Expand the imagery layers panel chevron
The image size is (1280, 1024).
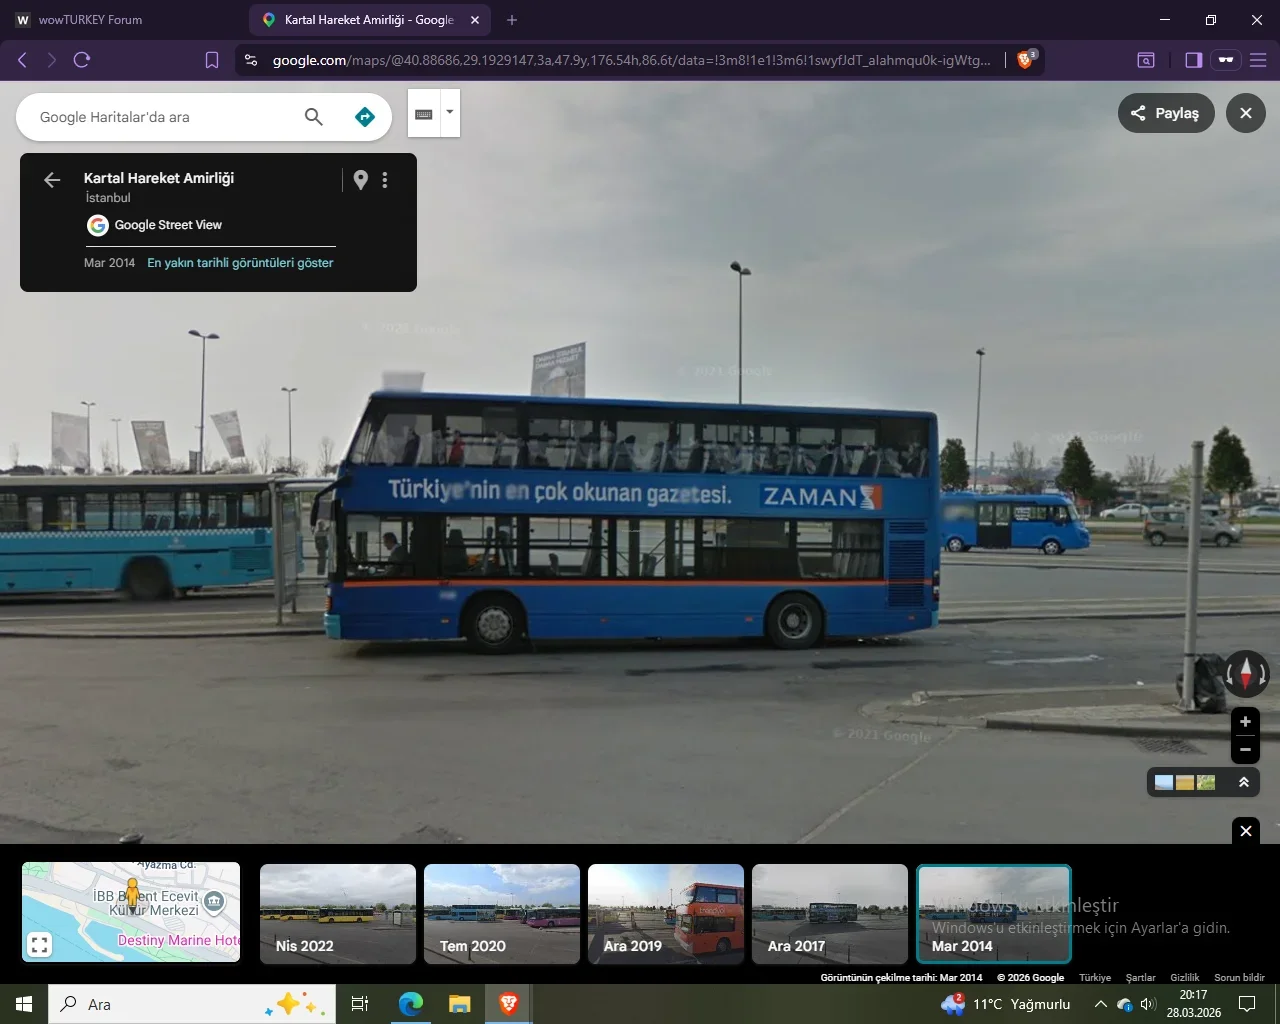pyautogui.click(x=1244, y=782)
